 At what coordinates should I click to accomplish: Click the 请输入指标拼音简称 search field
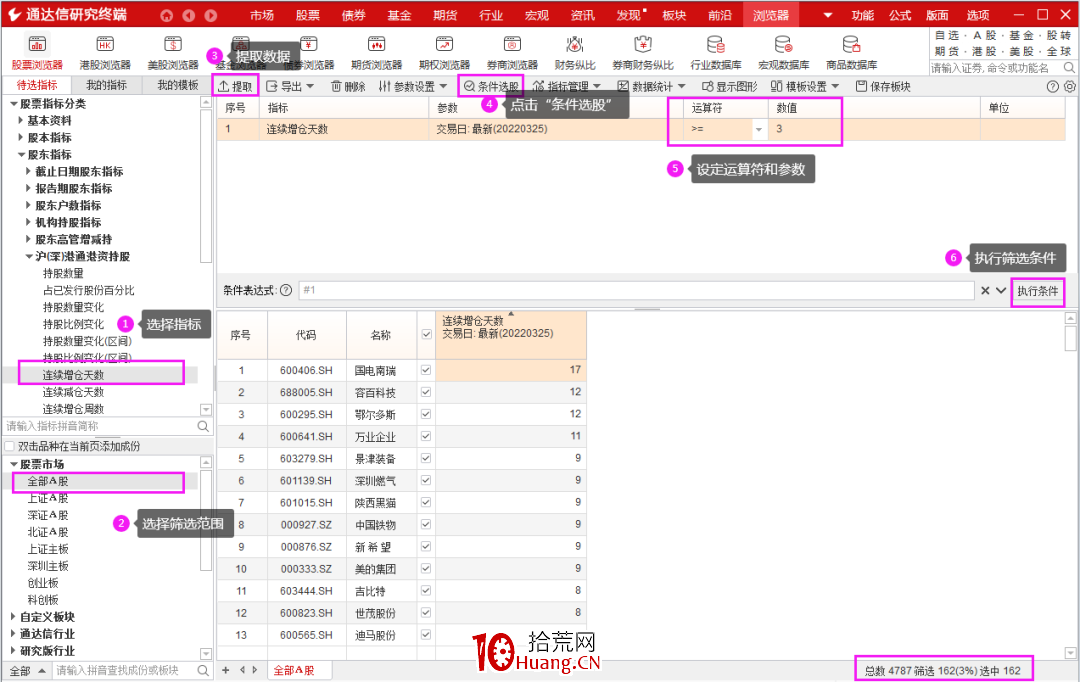(x=100, y=426)
